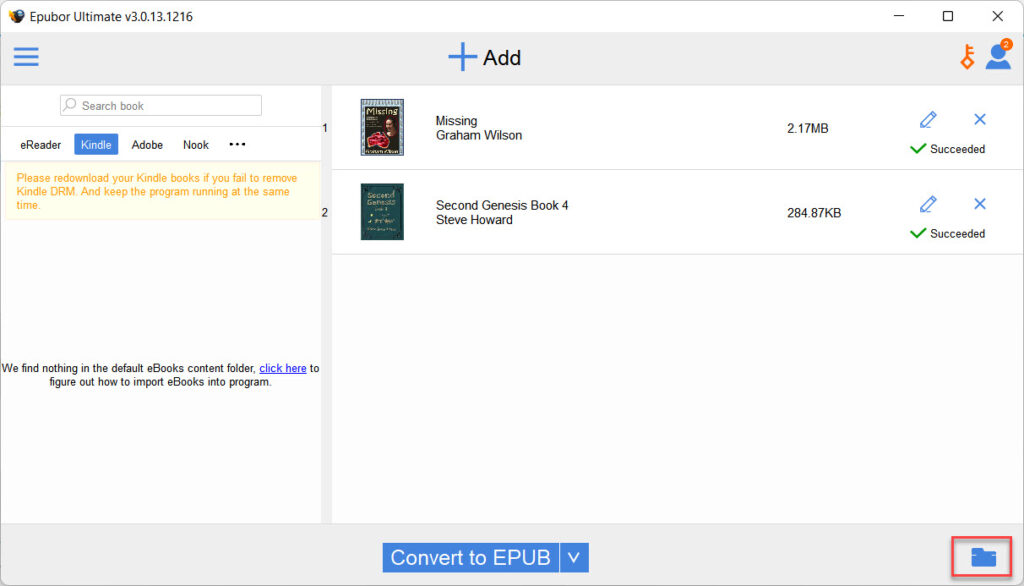Screen dimensions: 1024x586
Task: Switch to the Adobe tab
Action: click(x=147, y=145)
